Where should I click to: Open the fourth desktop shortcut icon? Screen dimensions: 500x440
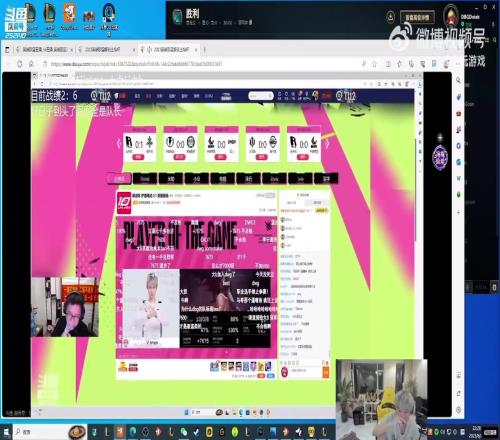89,17
